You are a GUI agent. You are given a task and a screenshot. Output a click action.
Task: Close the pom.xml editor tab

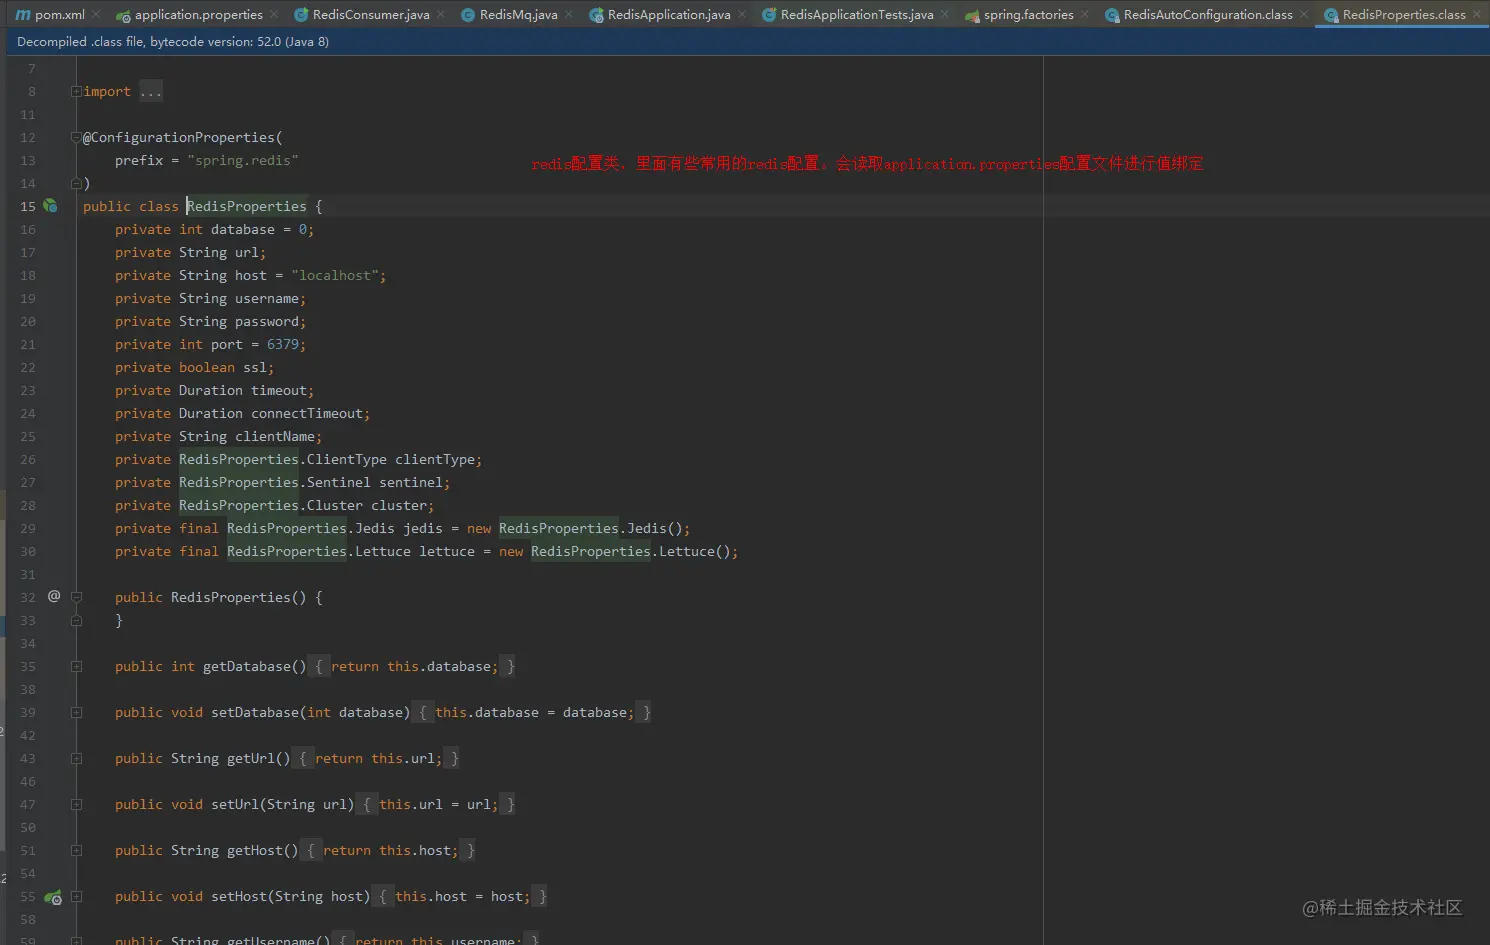pyautogui.click(x=97, y=15)
